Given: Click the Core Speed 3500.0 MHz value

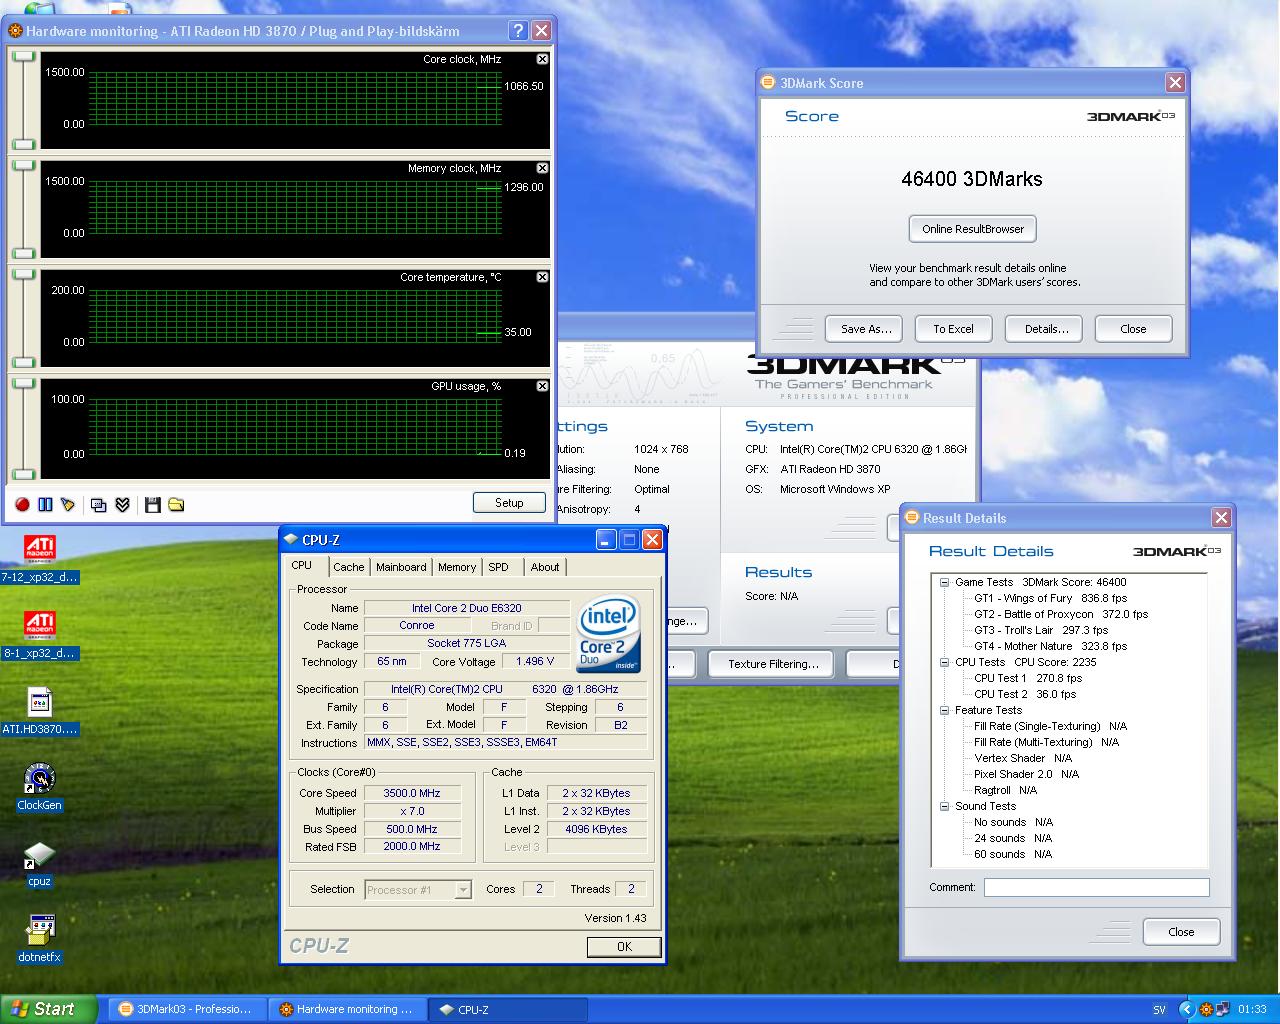Looking at the screenshot, I should (x=413, y=793).
